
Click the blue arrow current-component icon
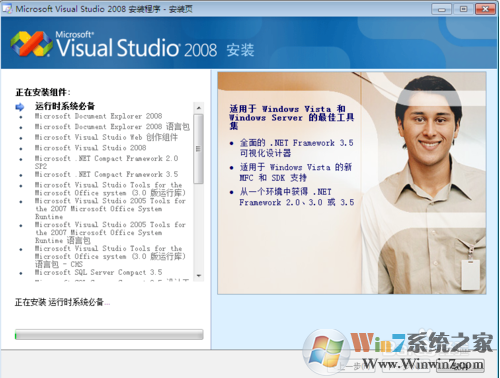[x=20, y=107]
